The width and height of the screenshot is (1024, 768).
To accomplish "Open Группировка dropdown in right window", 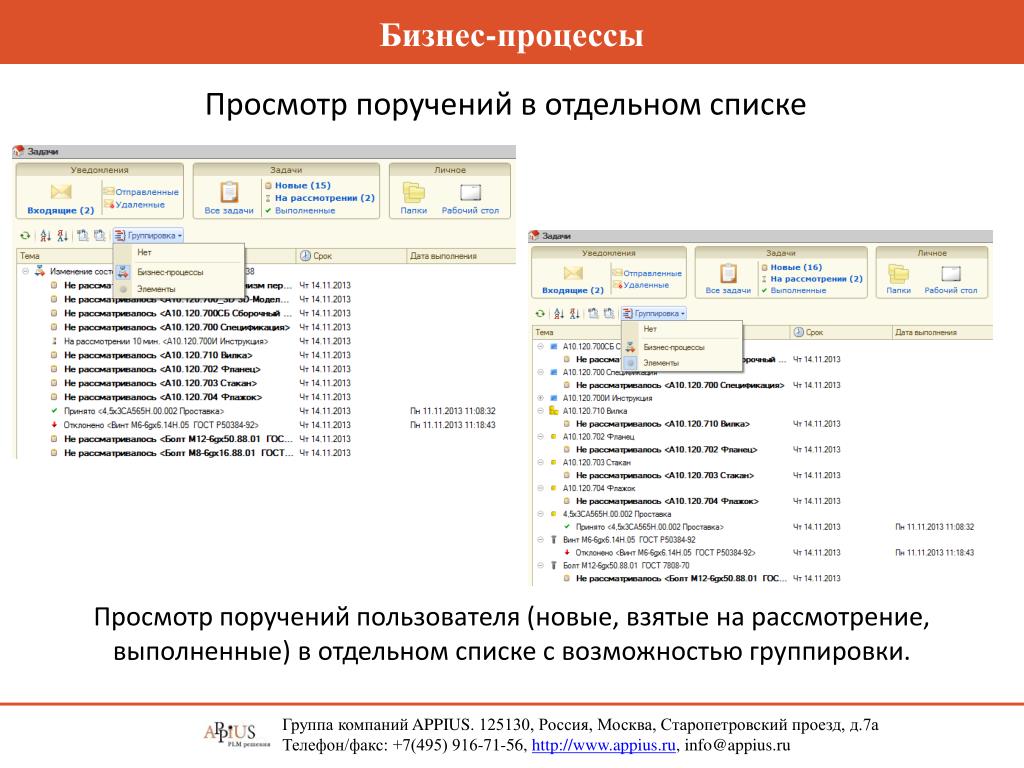I will [x=653, y=313].
